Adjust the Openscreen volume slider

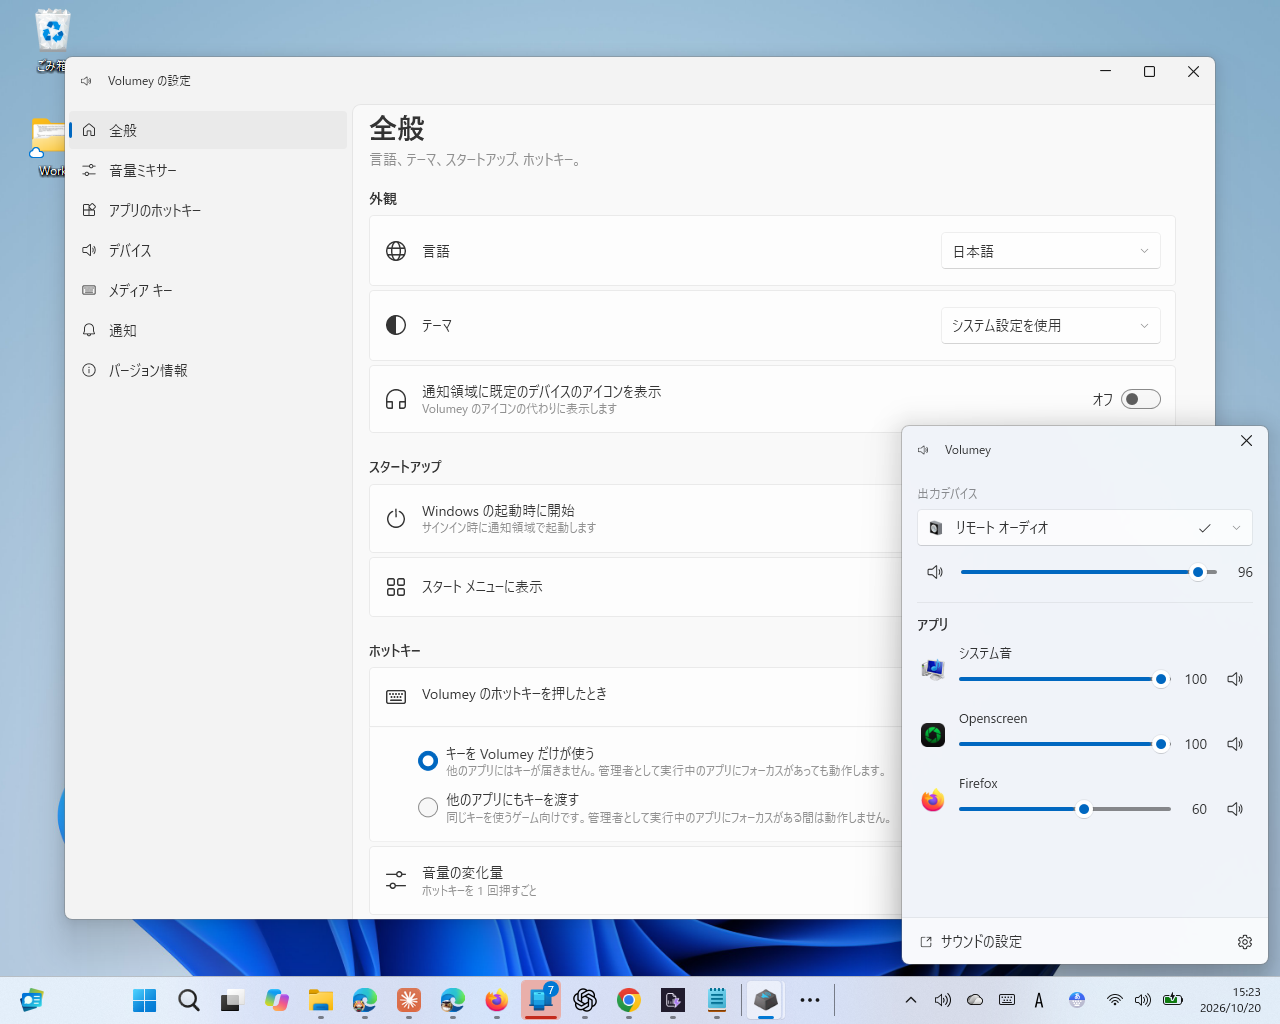coord(1065,744)
